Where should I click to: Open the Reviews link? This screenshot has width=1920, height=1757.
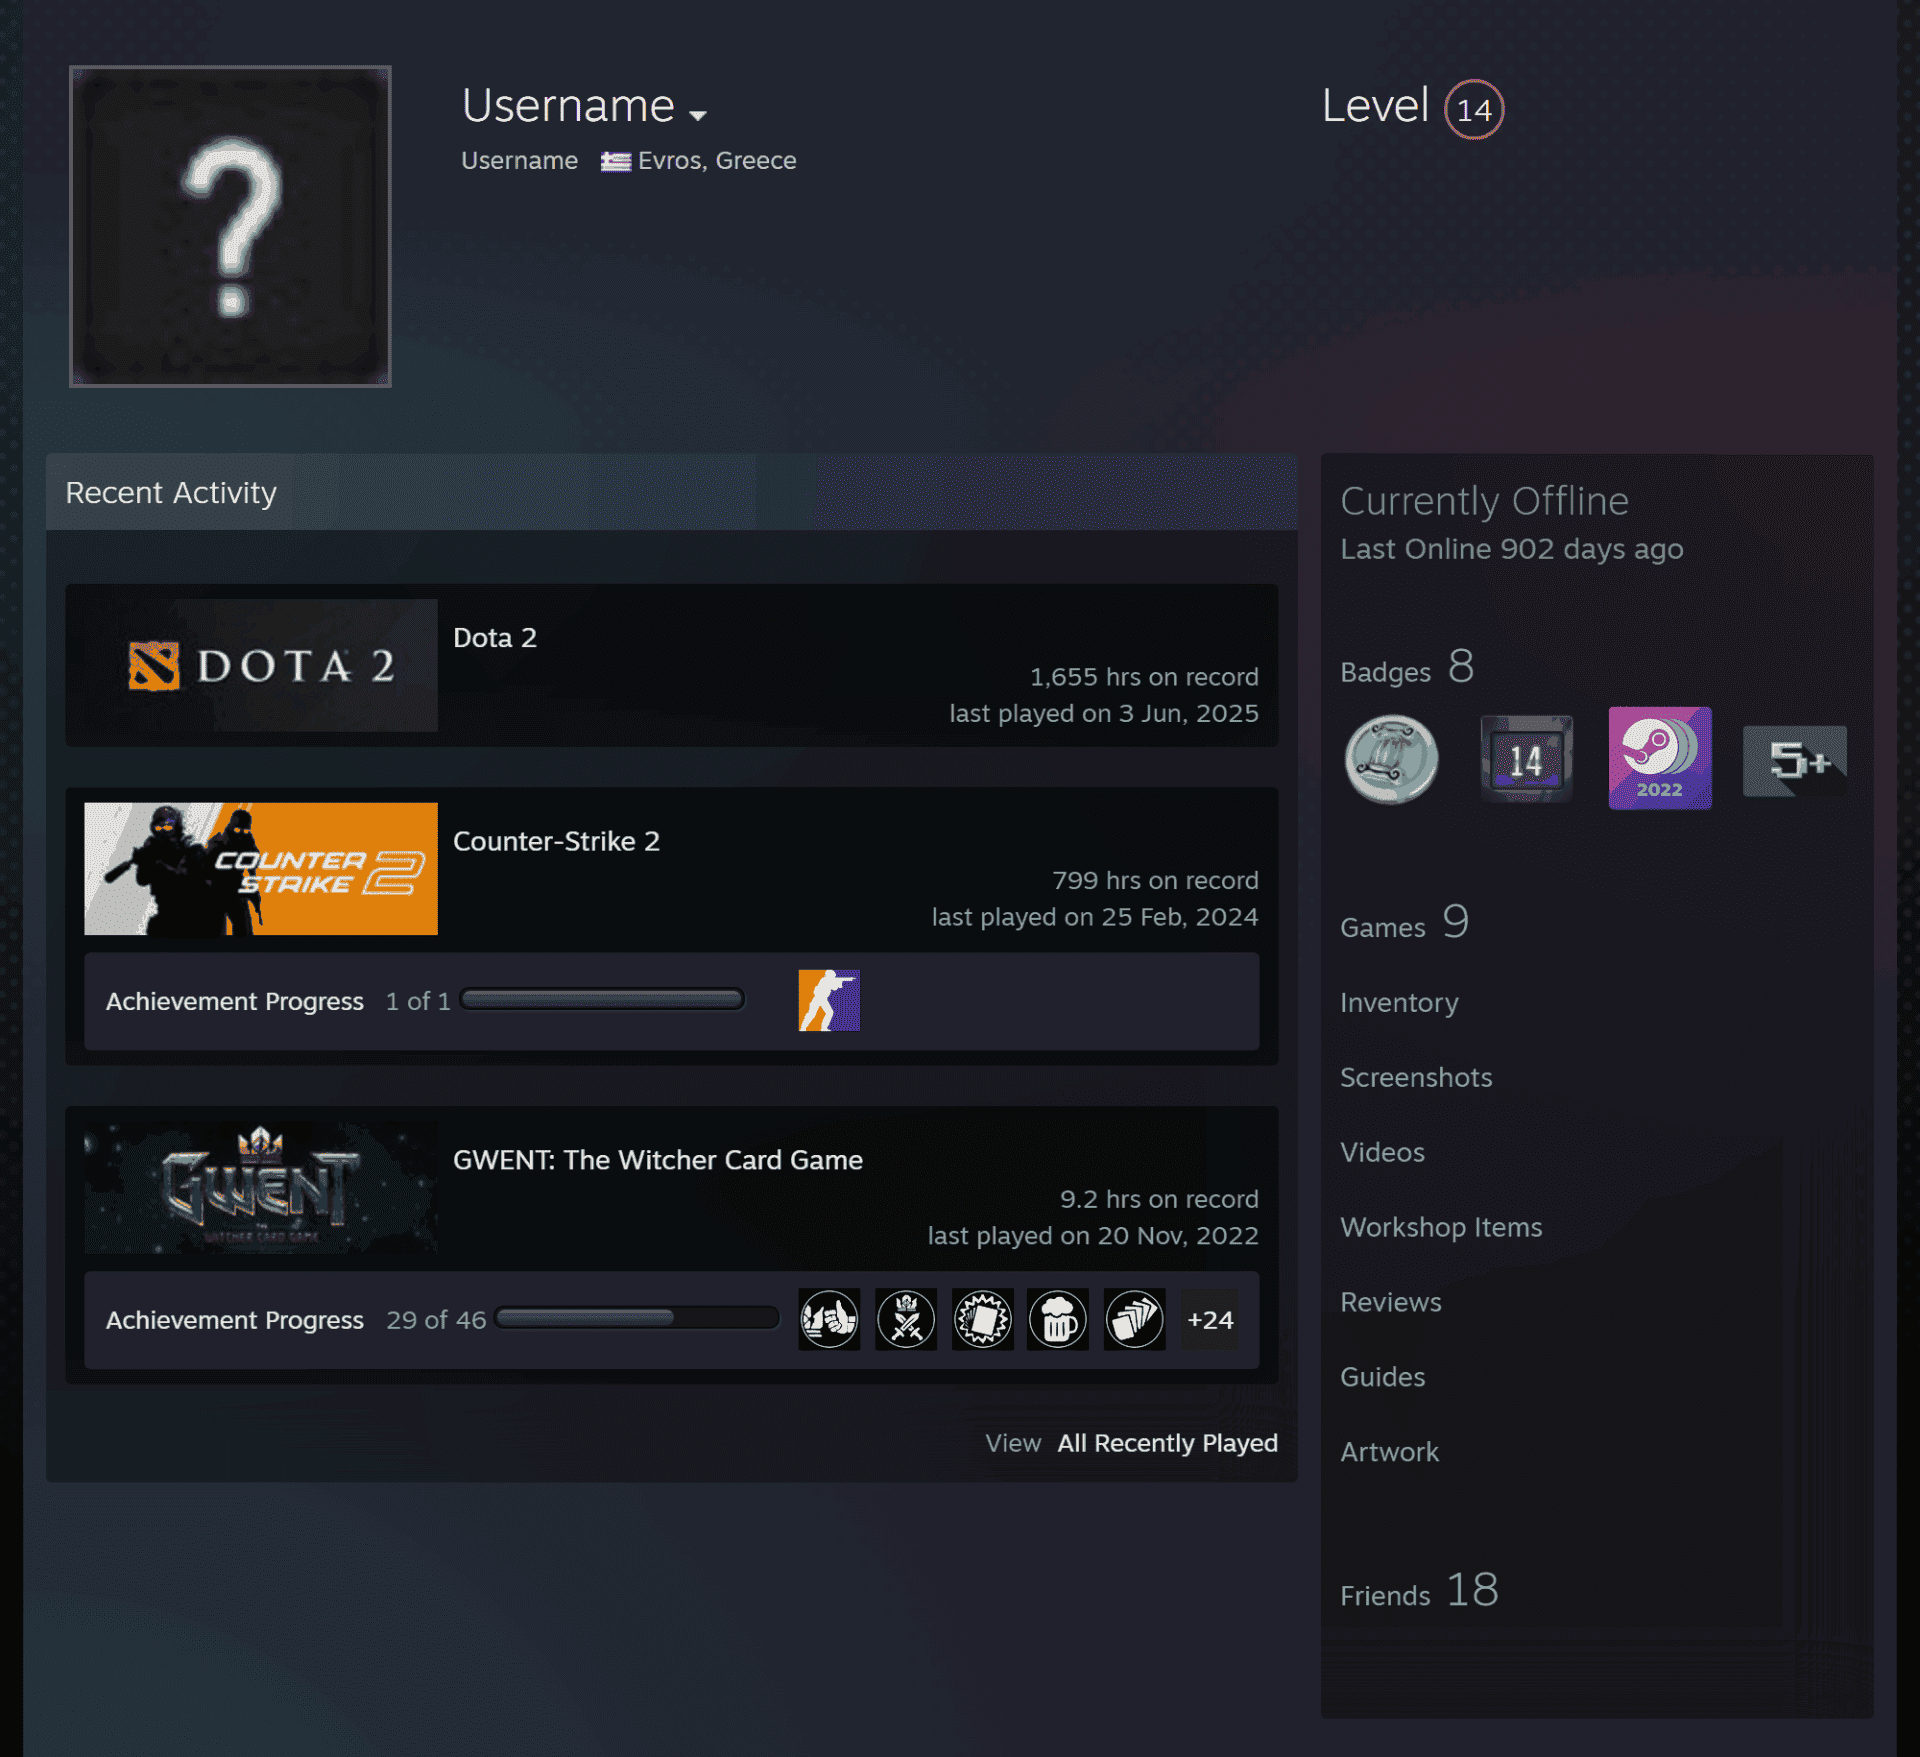click(1391, 1302)
